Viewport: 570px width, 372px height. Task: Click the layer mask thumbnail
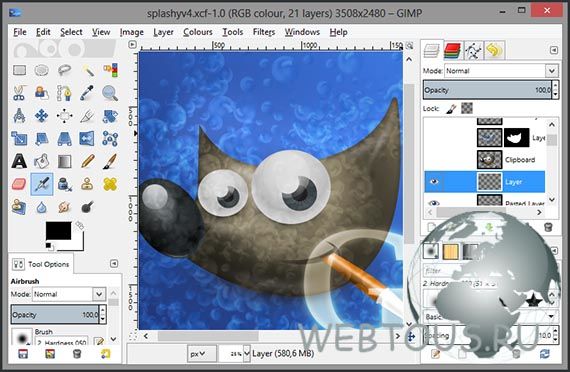pos(516,137)
